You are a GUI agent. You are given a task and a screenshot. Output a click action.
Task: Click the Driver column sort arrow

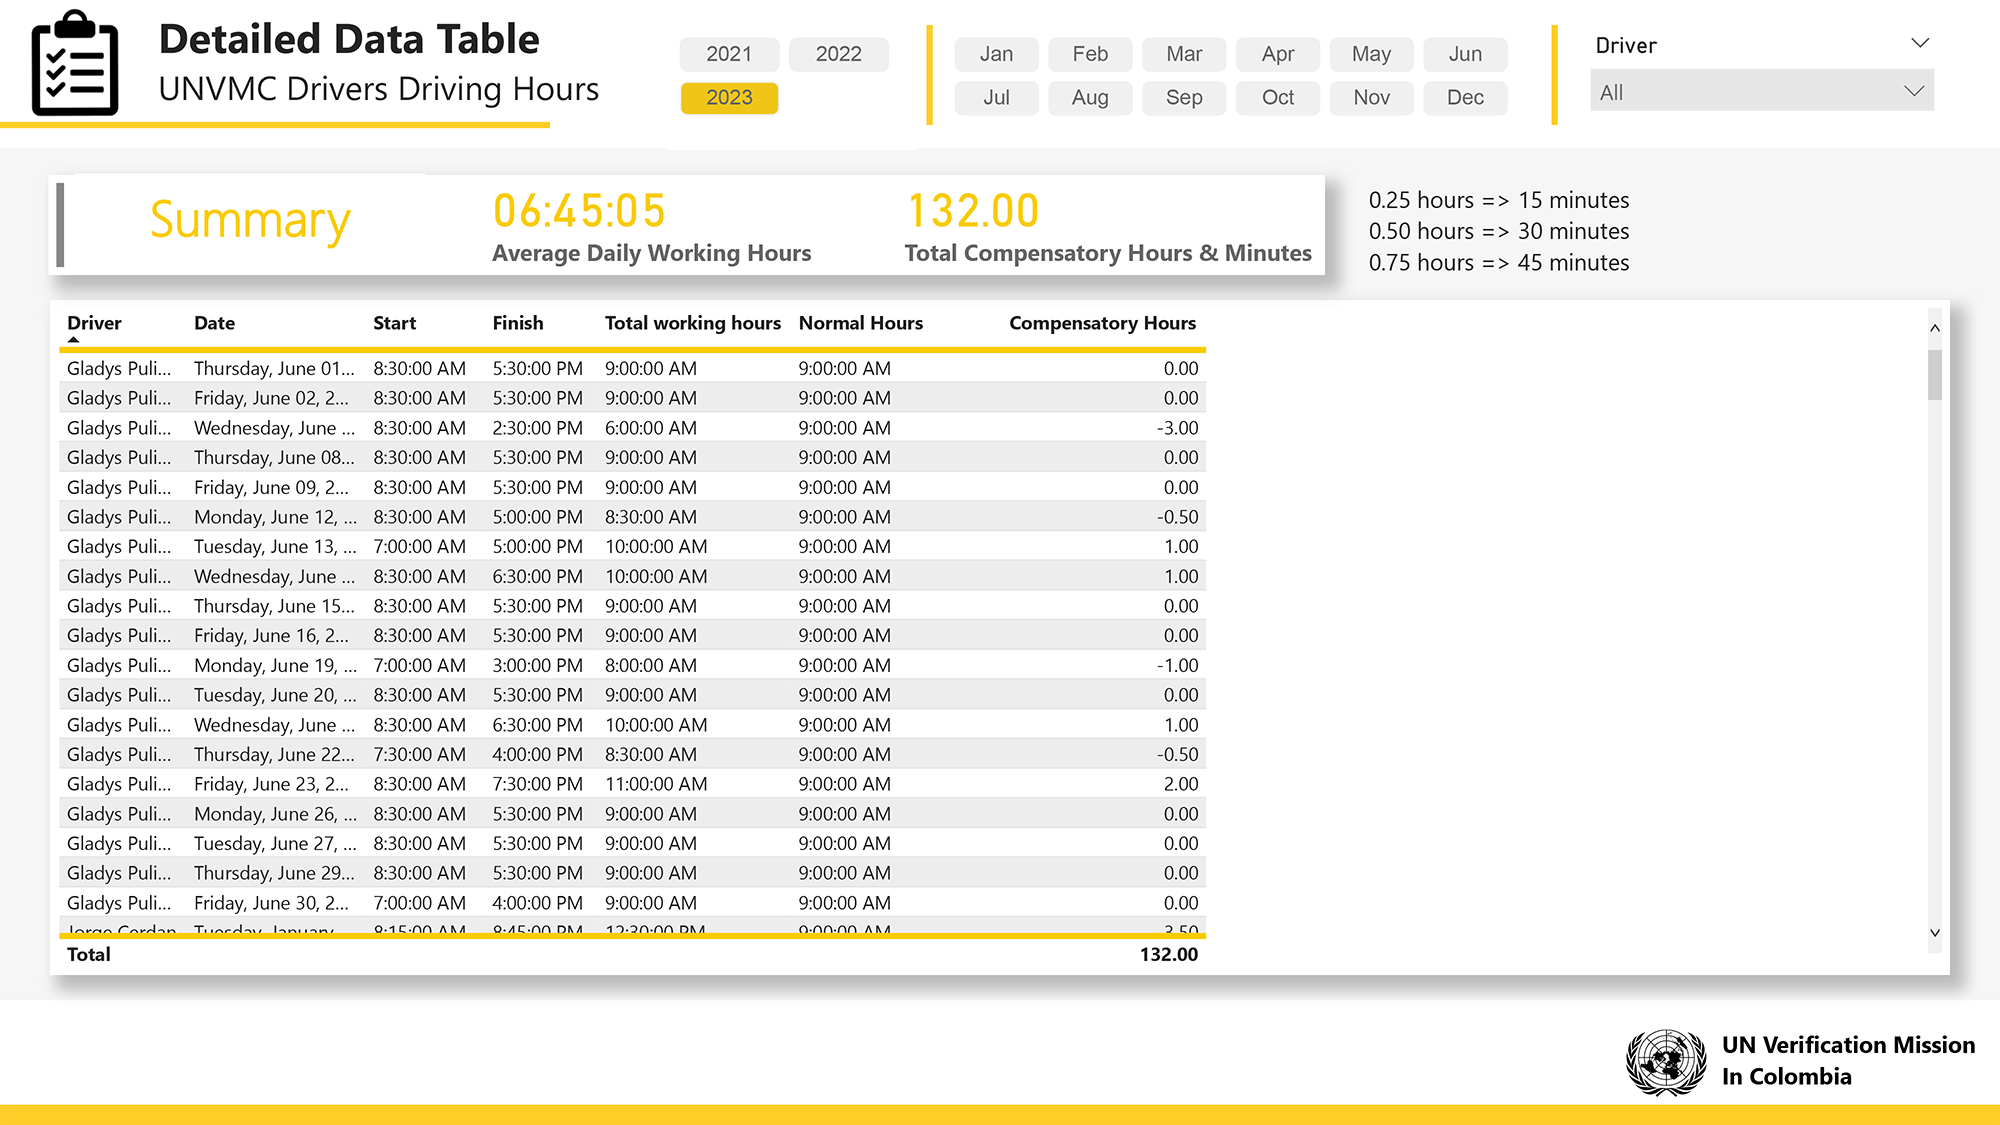pos(73,340)
